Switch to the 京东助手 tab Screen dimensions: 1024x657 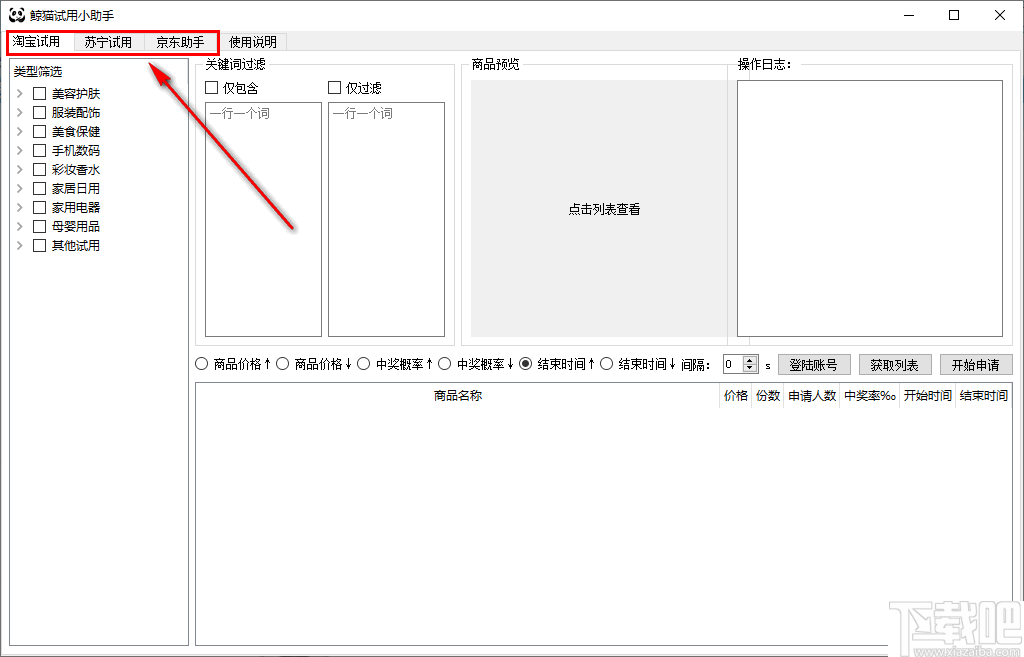point(180,42)
